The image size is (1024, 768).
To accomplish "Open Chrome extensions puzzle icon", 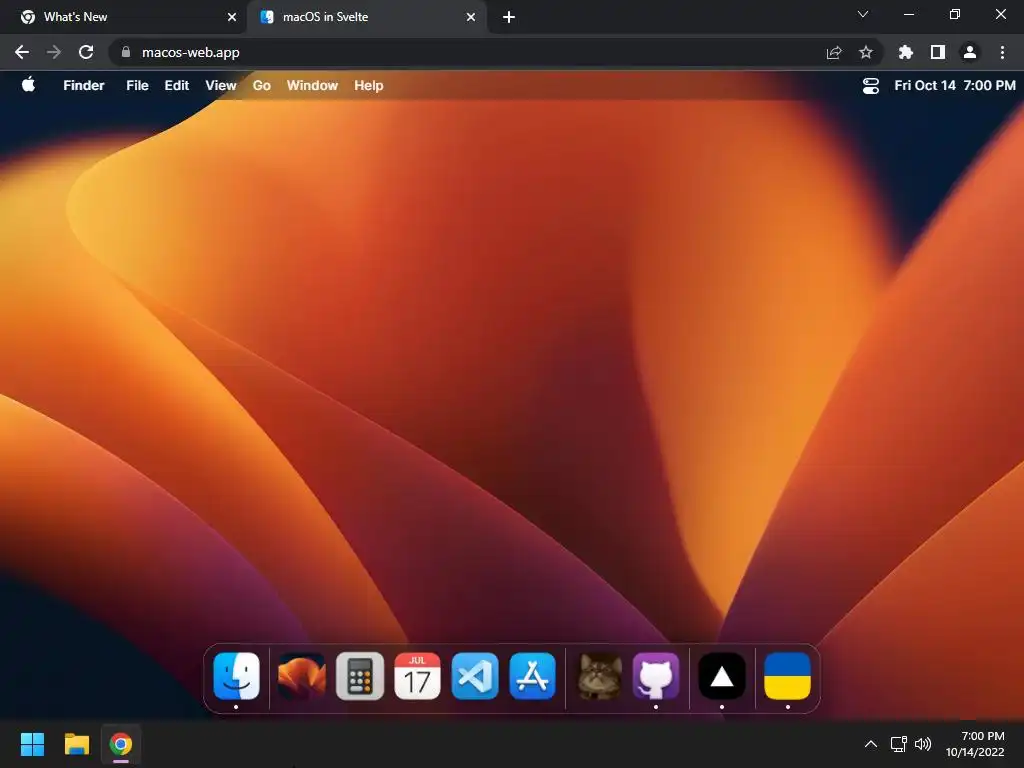I will 906,52.
